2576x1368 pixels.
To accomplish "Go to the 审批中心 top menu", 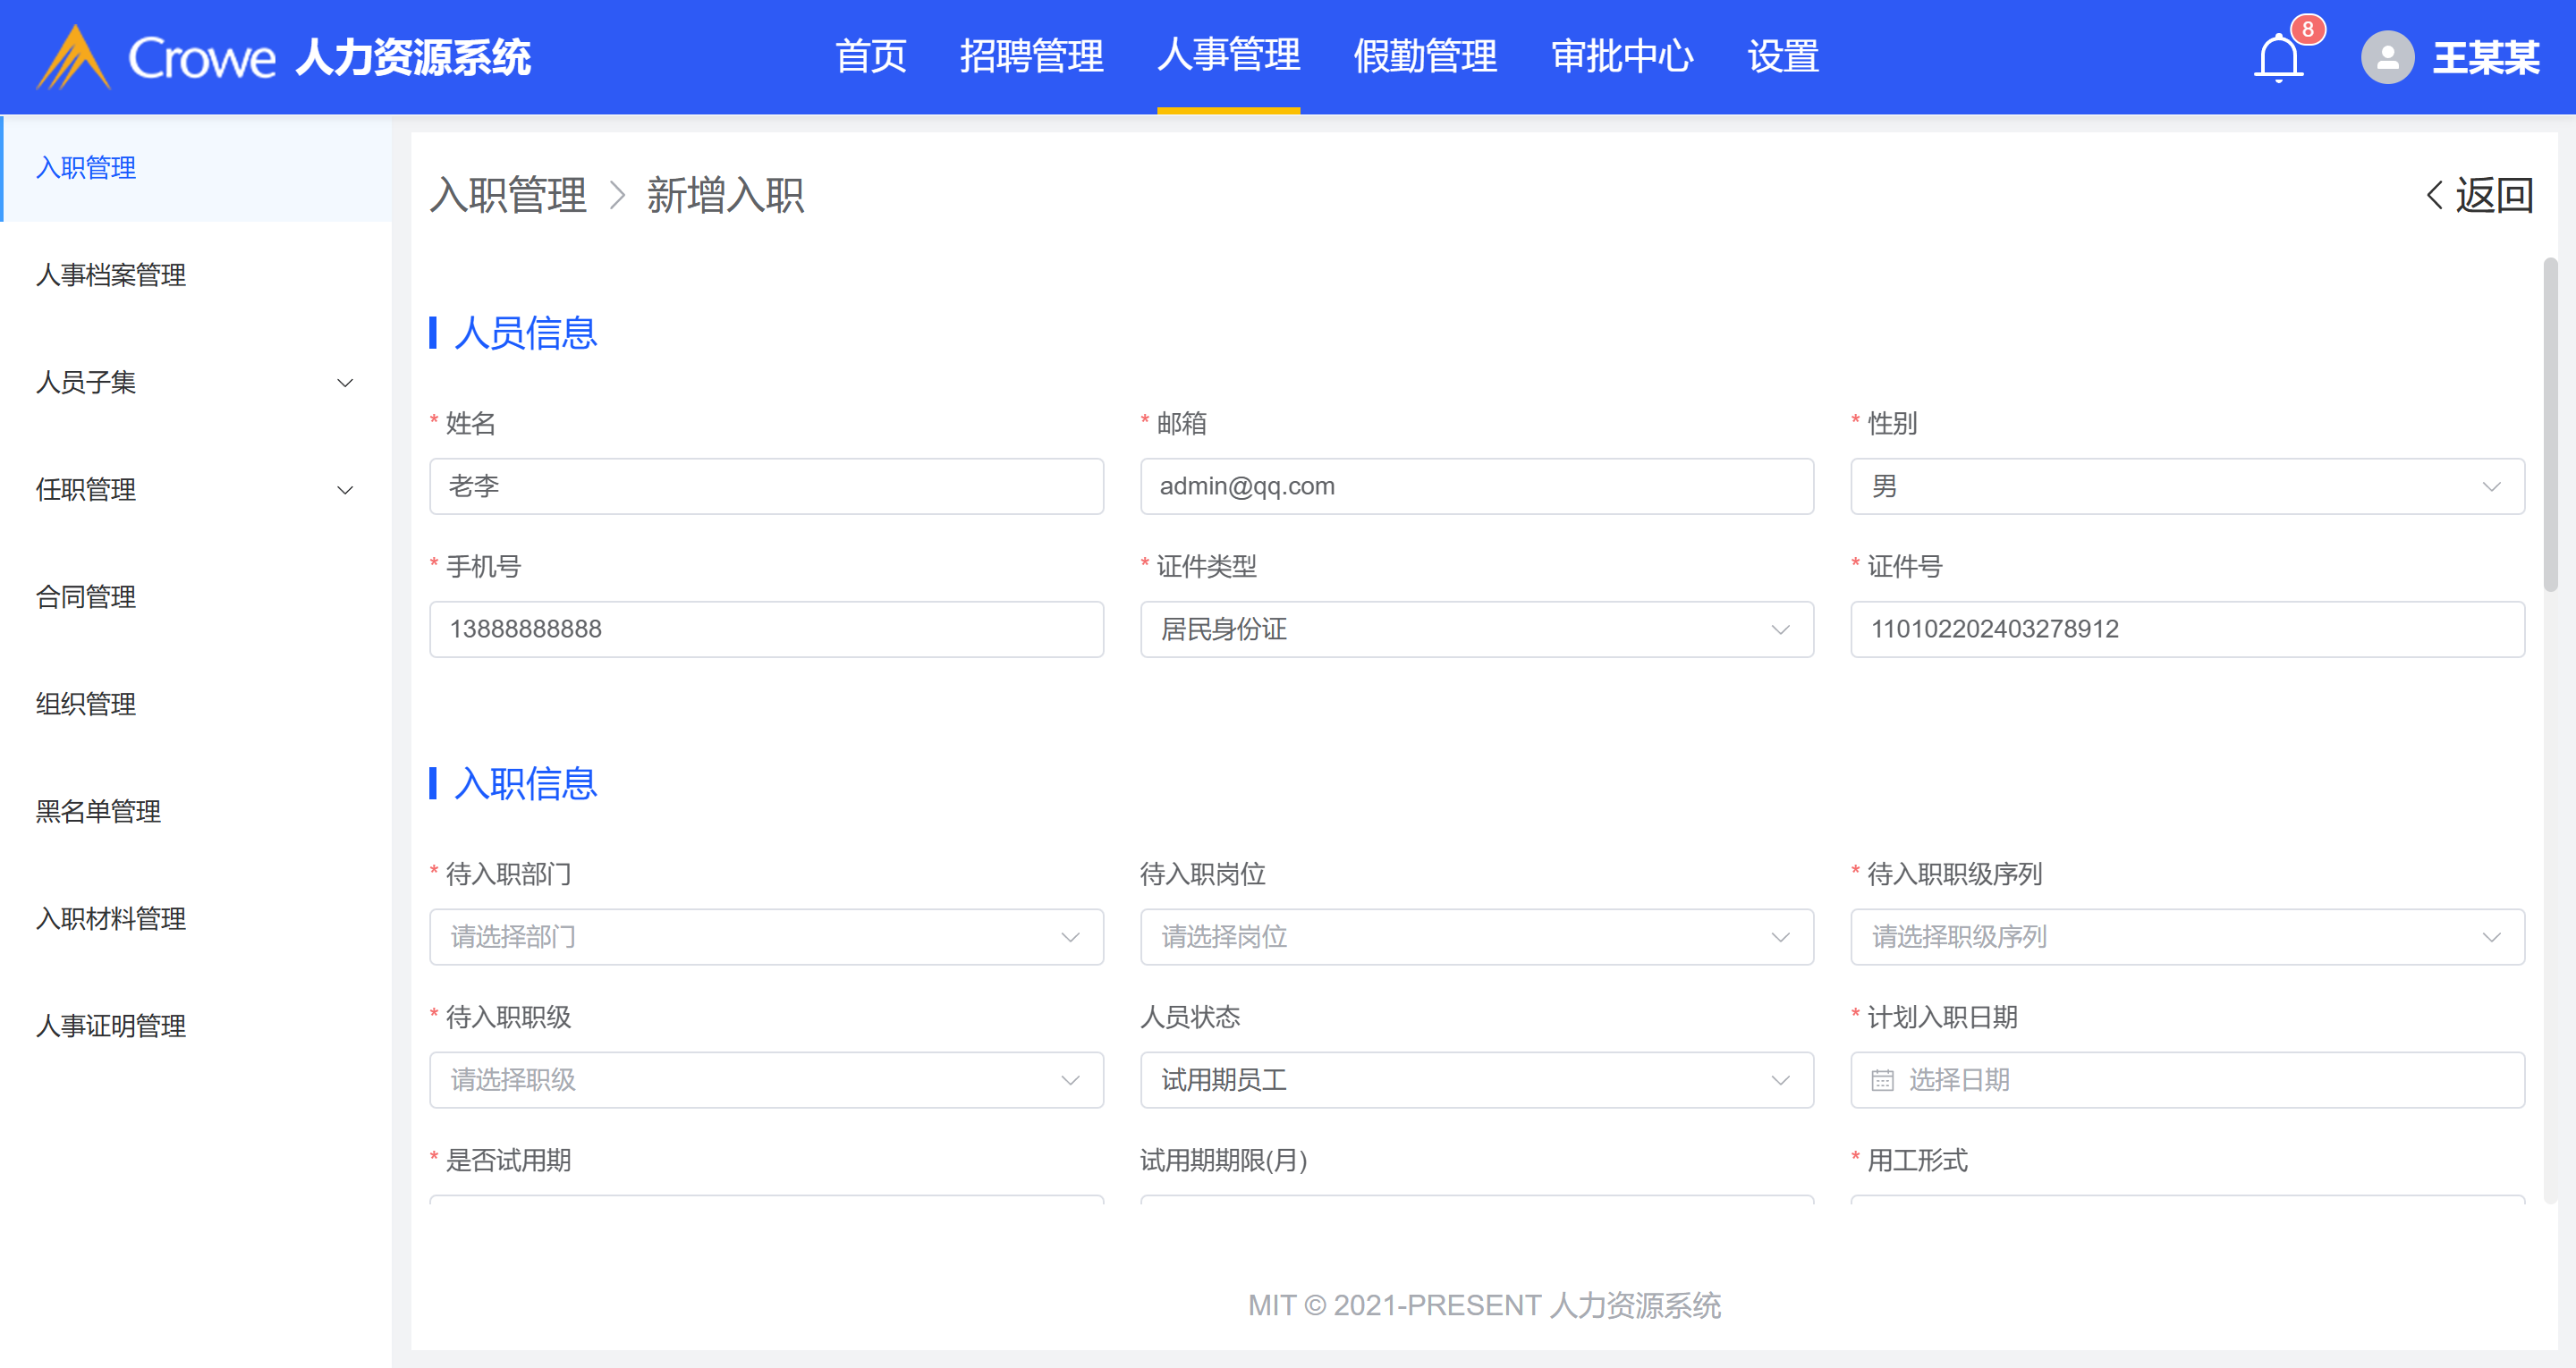I will 1621,56.
